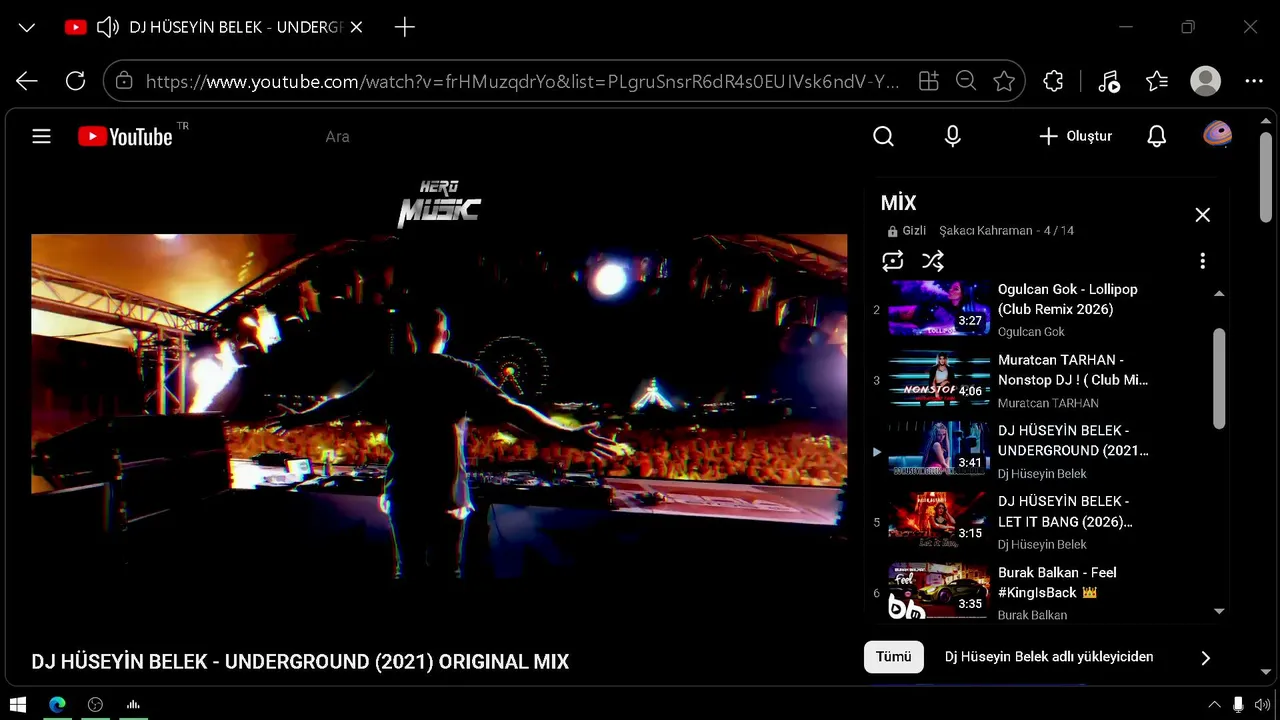Open the add-to-collections icon in the address bar
Image resolution: width=1280 pixels, height=720 pixels.
[x=929, y=81]
